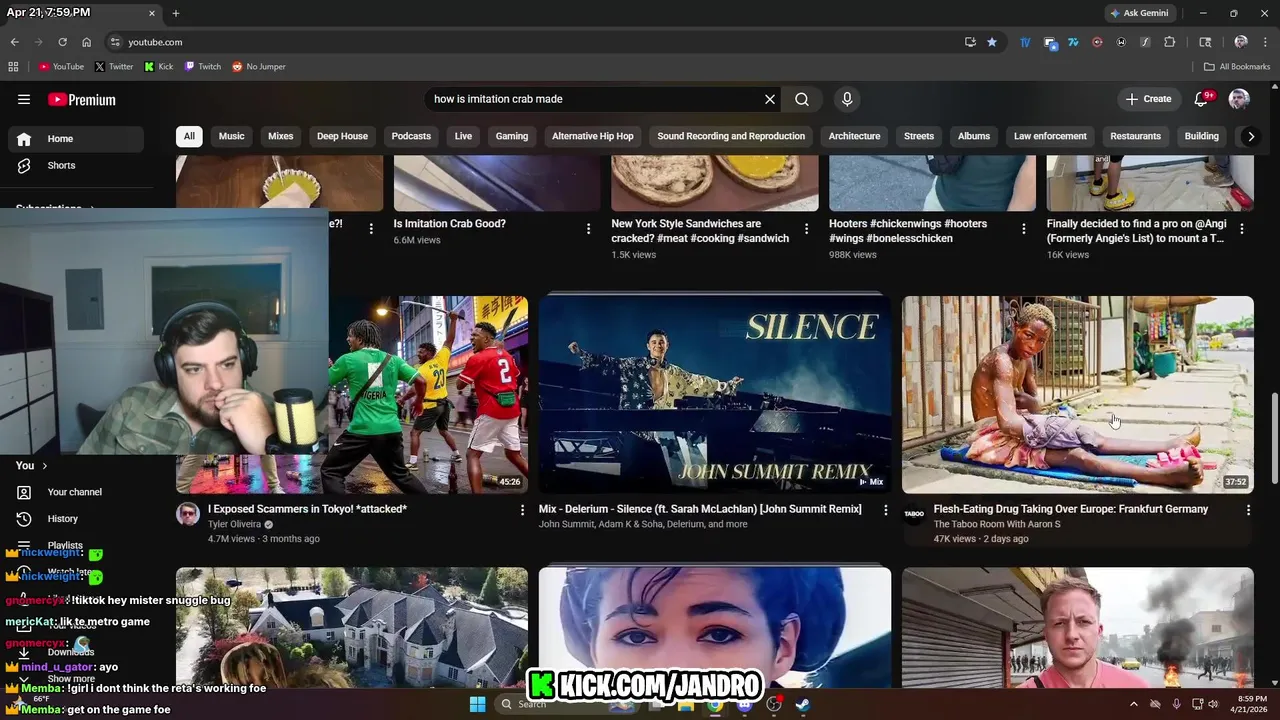The image size is (1280, 720).
Task: Show hidden system tray icons
Action: (x=1134, y=704)
